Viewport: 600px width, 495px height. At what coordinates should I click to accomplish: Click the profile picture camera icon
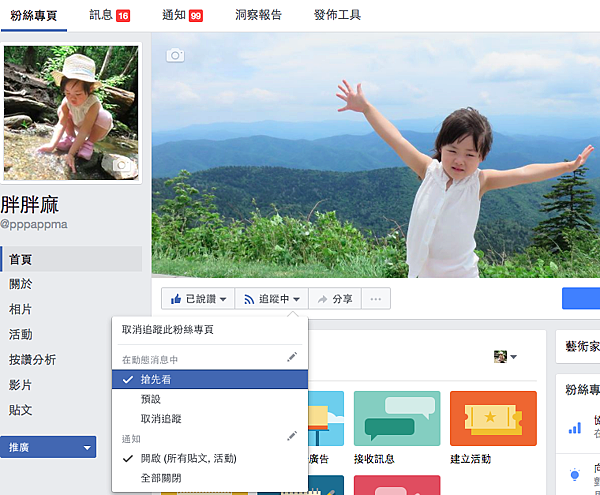pos(122,165)
